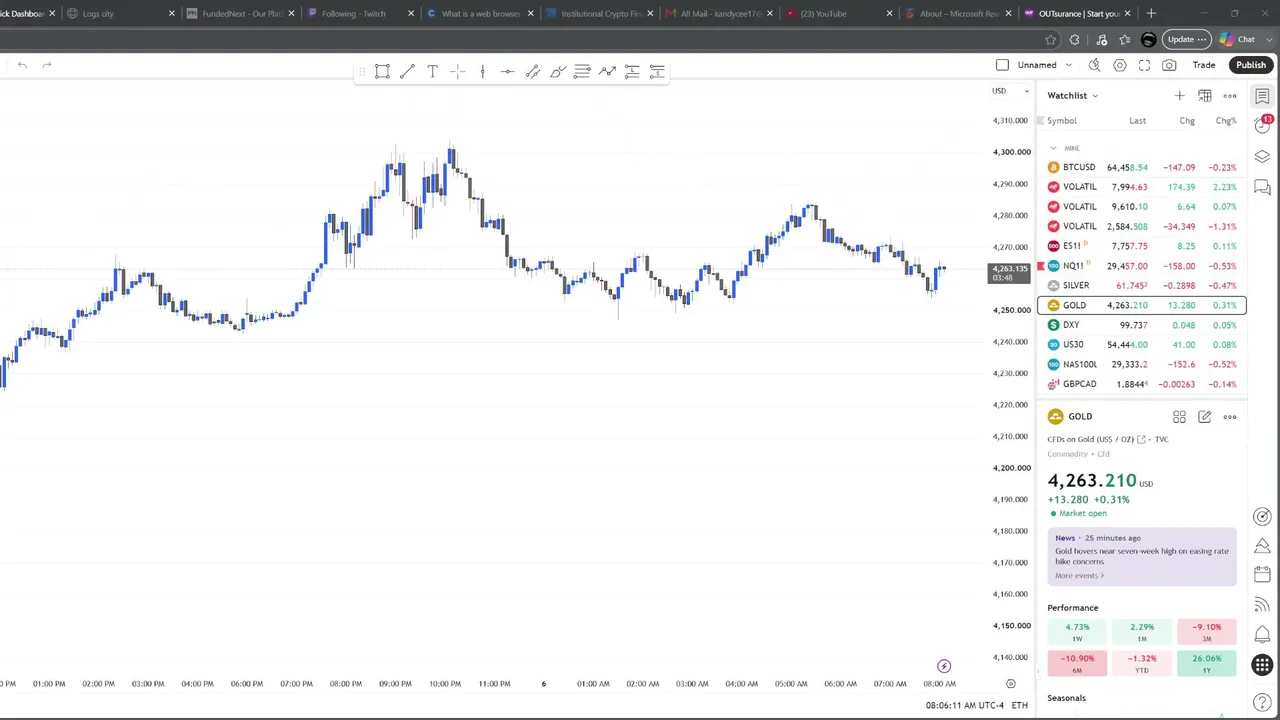Enter fullscreen mode
Image resolution: width=1280 pixels, height=720 pixels.
coord(1144,65)
